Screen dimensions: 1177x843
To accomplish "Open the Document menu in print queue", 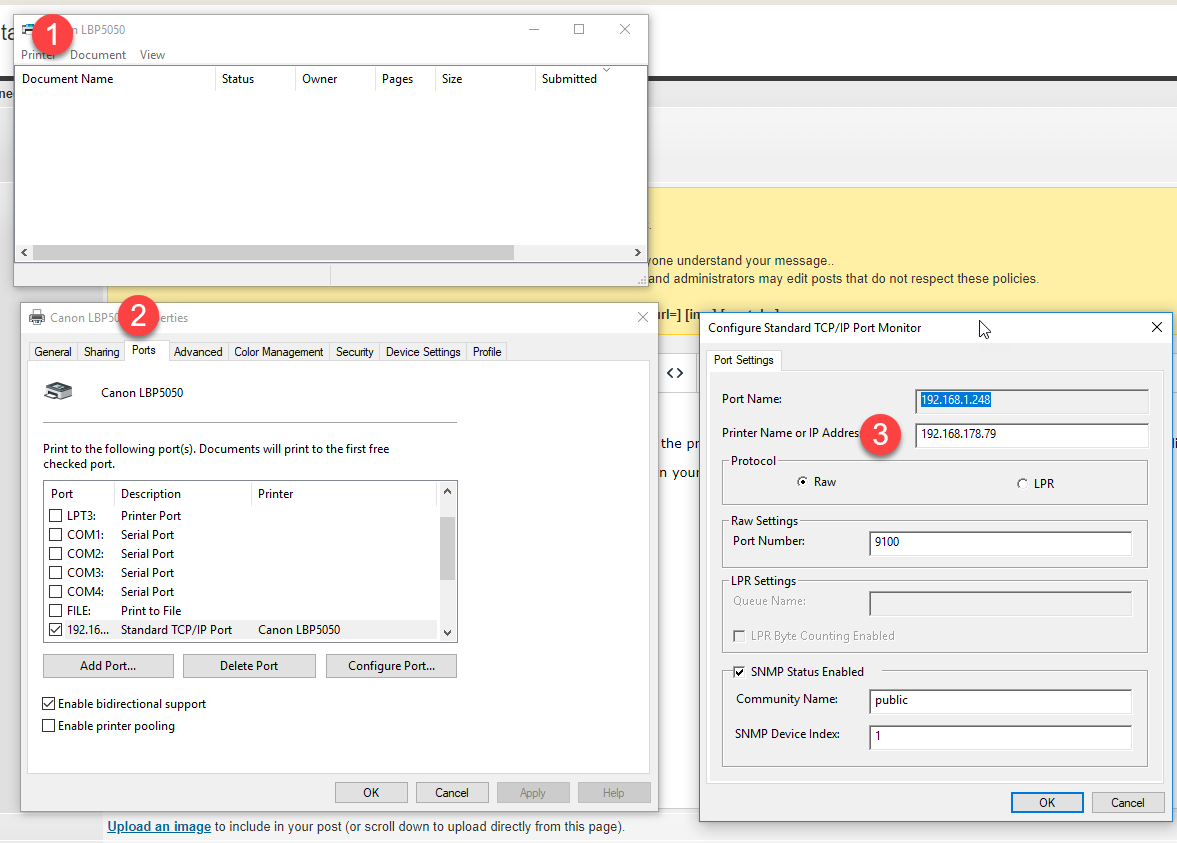I will (x=98, y=55).
